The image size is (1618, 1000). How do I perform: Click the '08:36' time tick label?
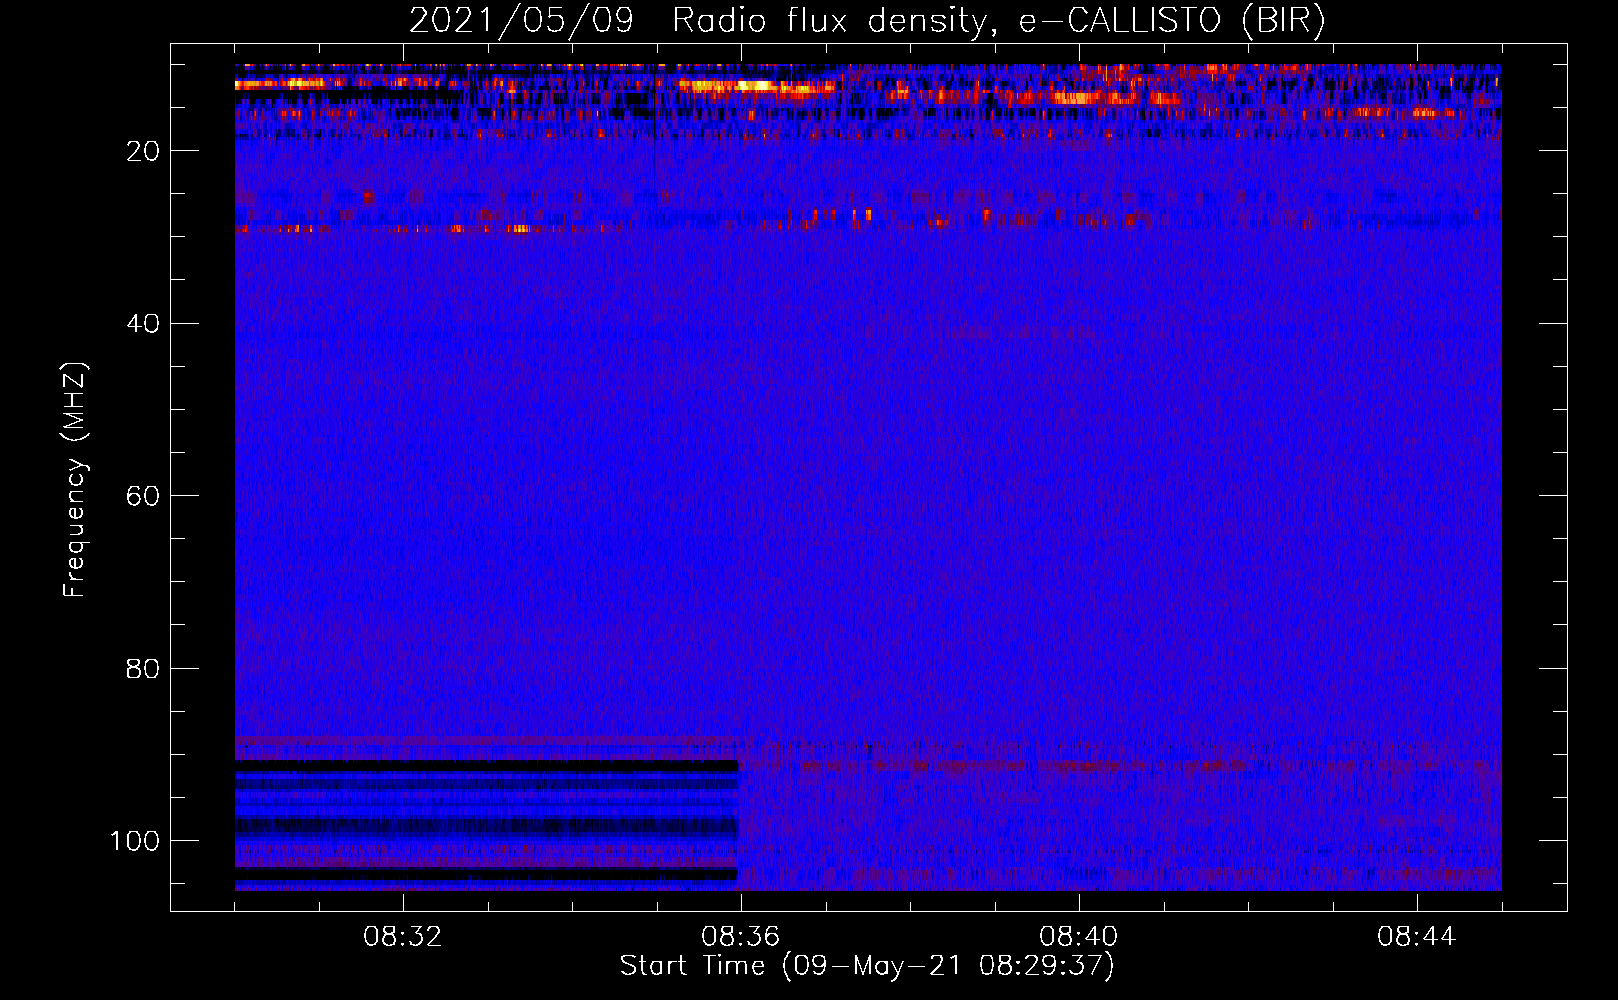(x=741, y=937)
